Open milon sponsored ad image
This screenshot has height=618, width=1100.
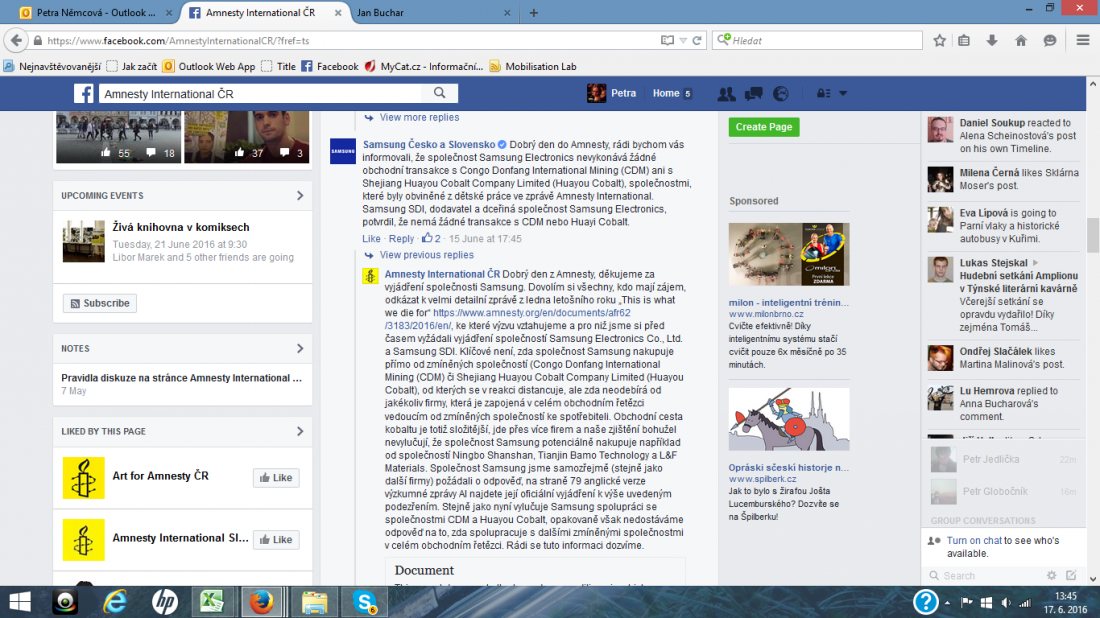coord(789,254)
